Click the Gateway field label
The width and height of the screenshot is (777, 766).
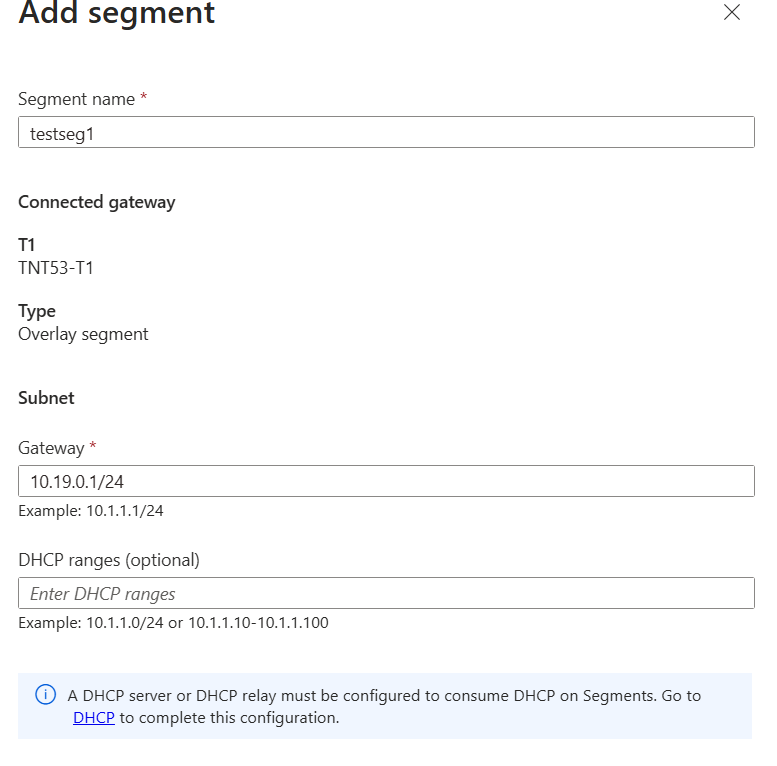click(51, 448)
